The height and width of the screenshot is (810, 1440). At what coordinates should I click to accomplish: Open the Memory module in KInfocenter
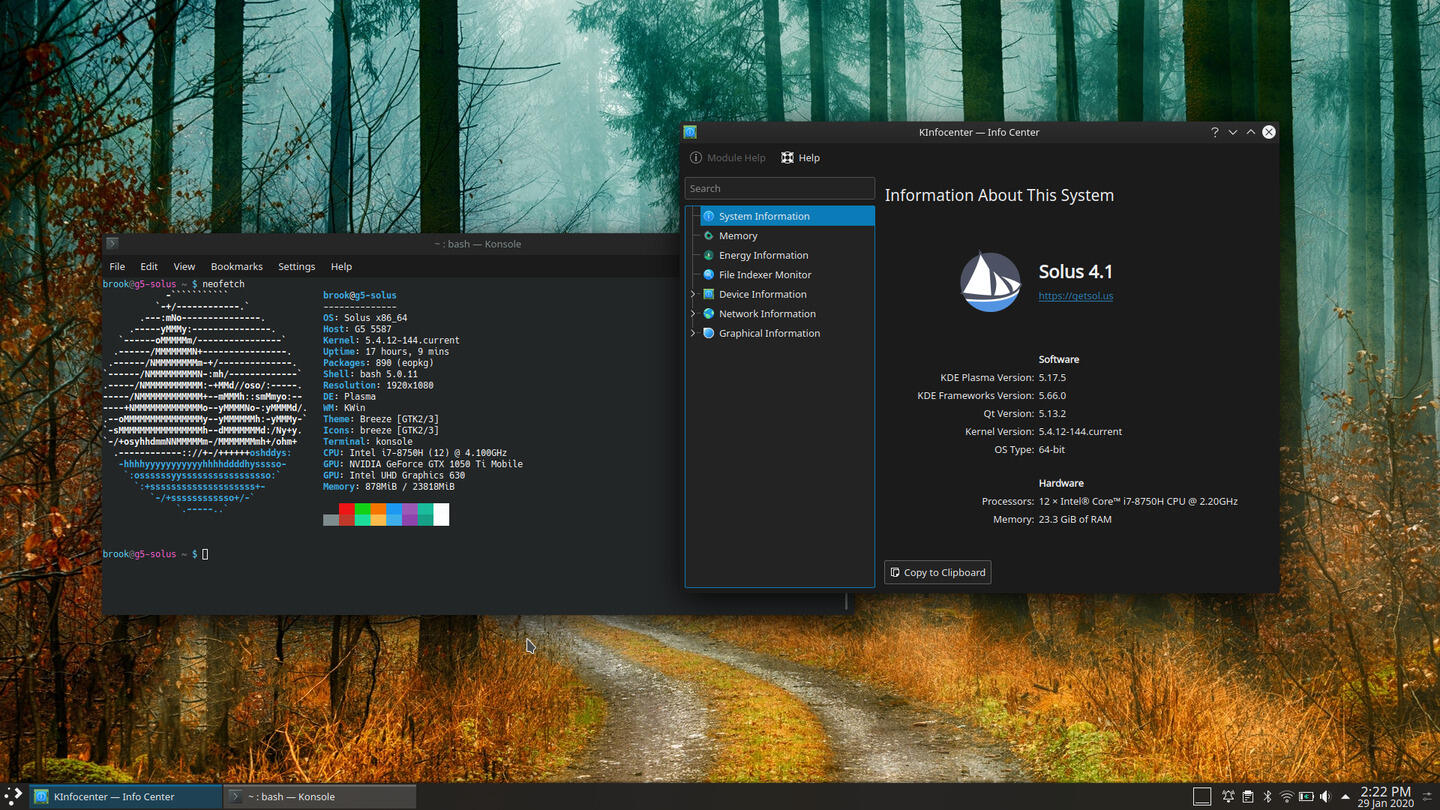787,236
